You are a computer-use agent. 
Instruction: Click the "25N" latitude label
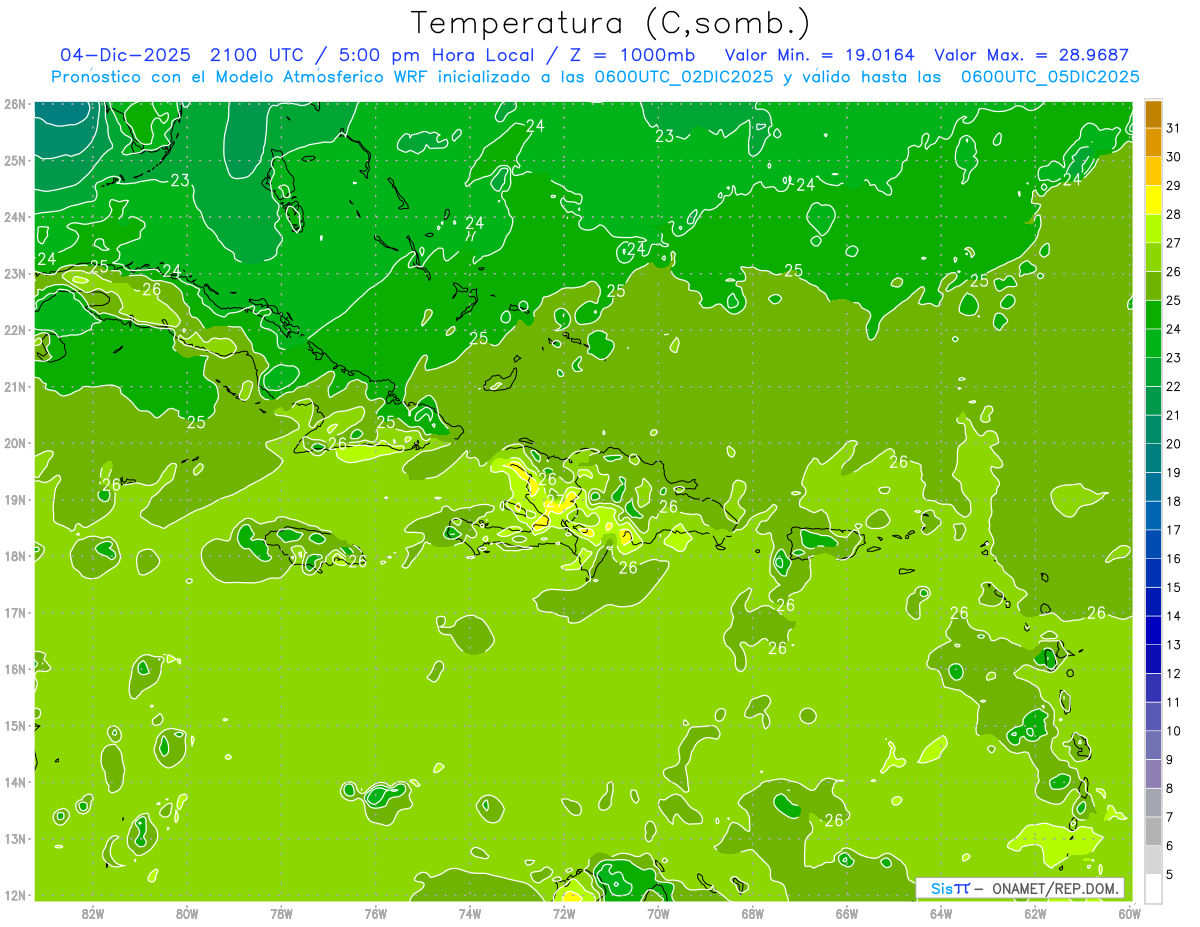(x=15, y=160)
